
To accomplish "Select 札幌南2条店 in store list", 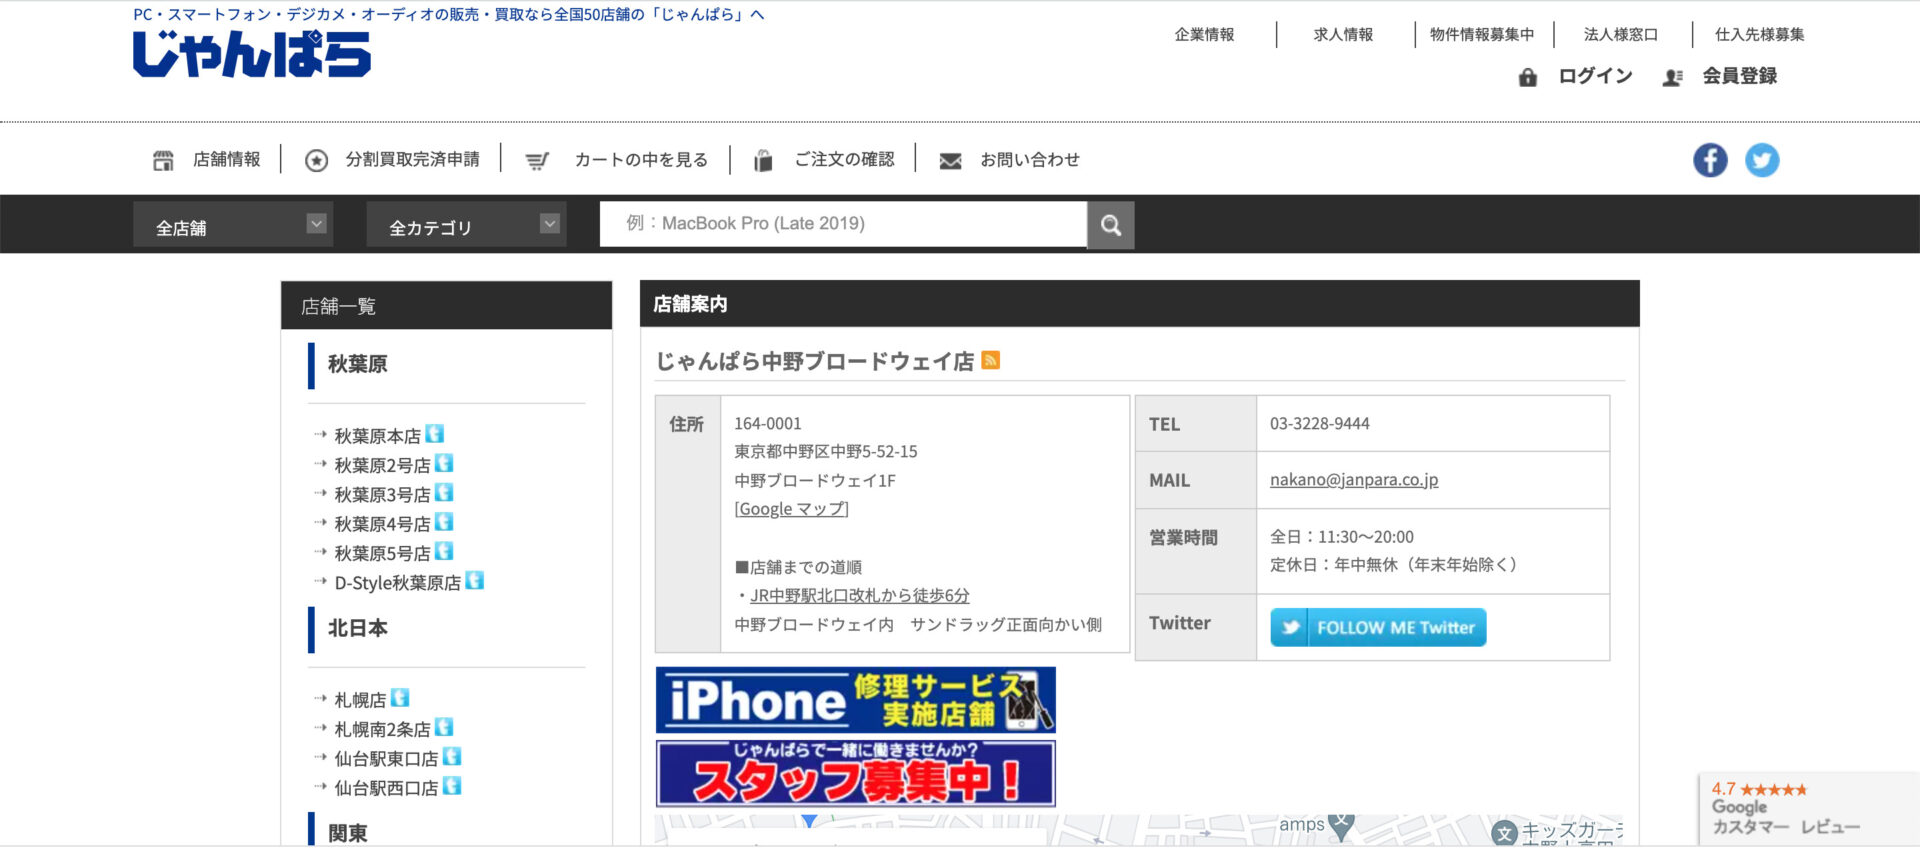I will pyautogui.click(x=382, y=729).
